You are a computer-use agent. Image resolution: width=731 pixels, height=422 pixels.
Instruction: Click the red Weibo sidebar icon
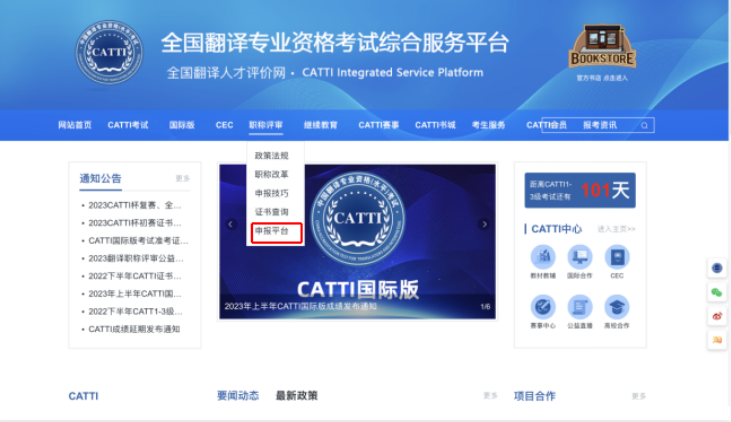coord(717,315)
